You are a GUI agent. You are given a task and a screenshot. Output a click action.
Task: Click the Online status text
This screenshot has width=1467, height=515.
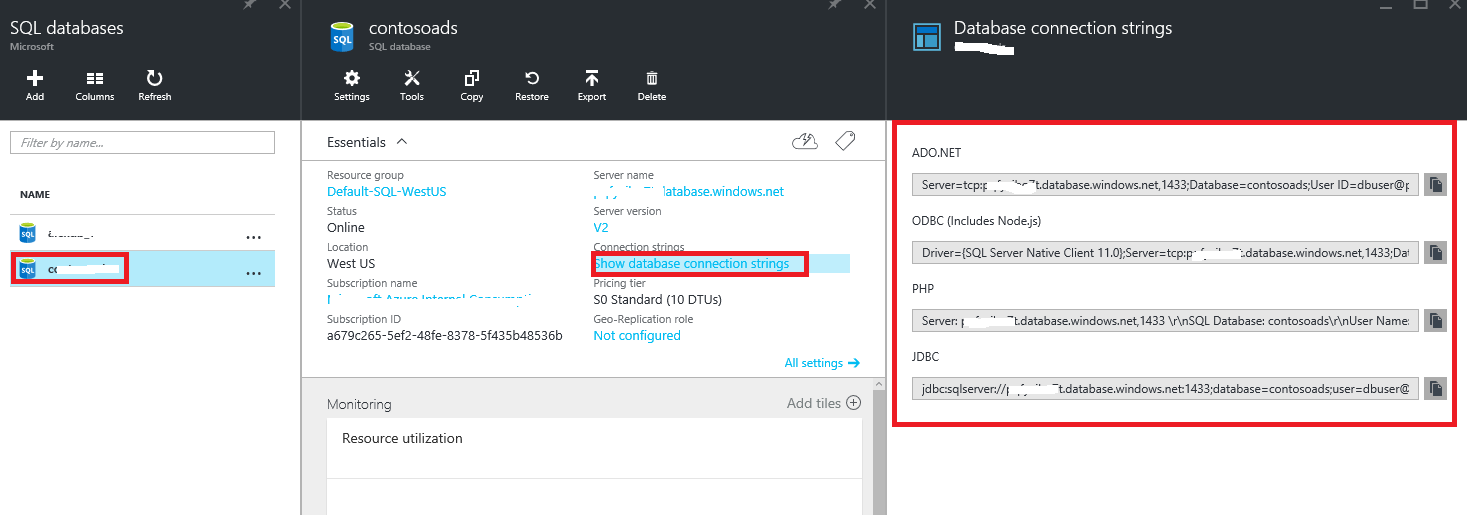coord(346,227)
